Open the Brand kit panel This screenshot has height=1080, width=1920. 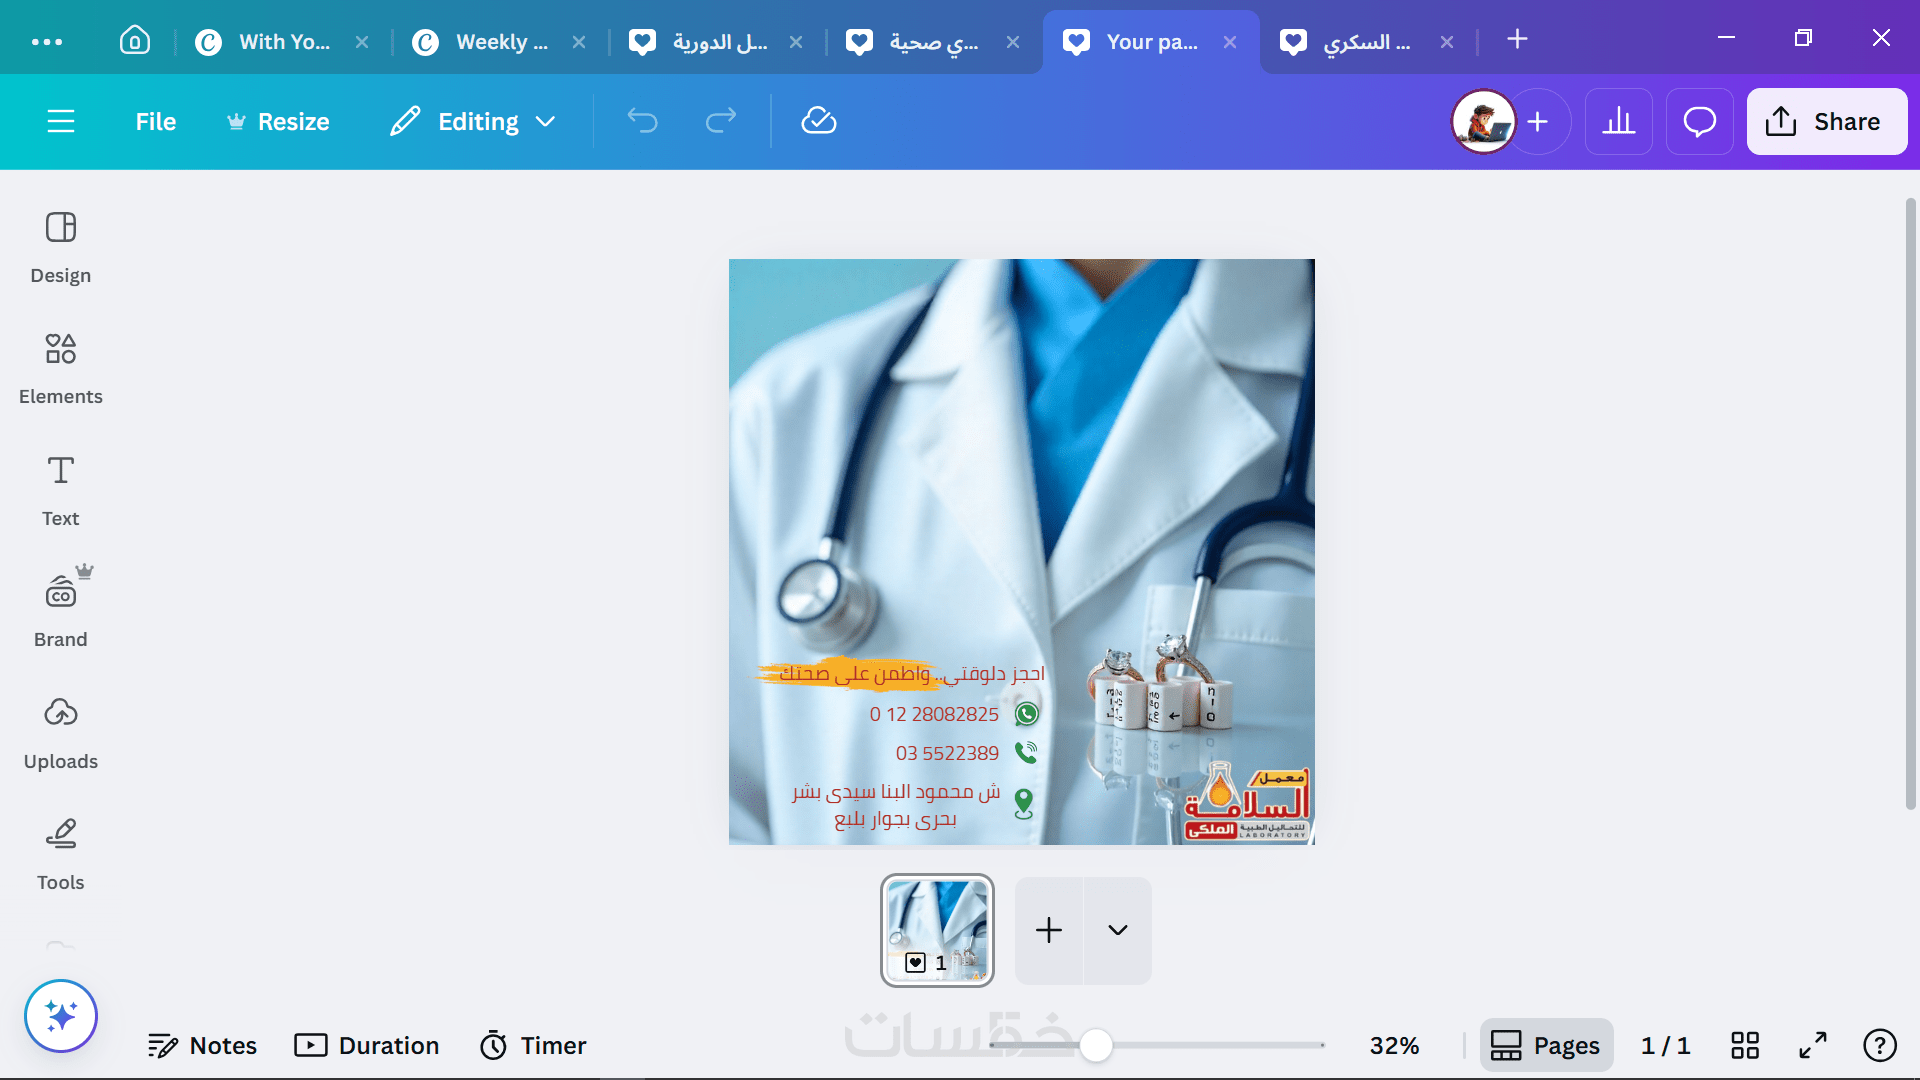coord(60,610)
